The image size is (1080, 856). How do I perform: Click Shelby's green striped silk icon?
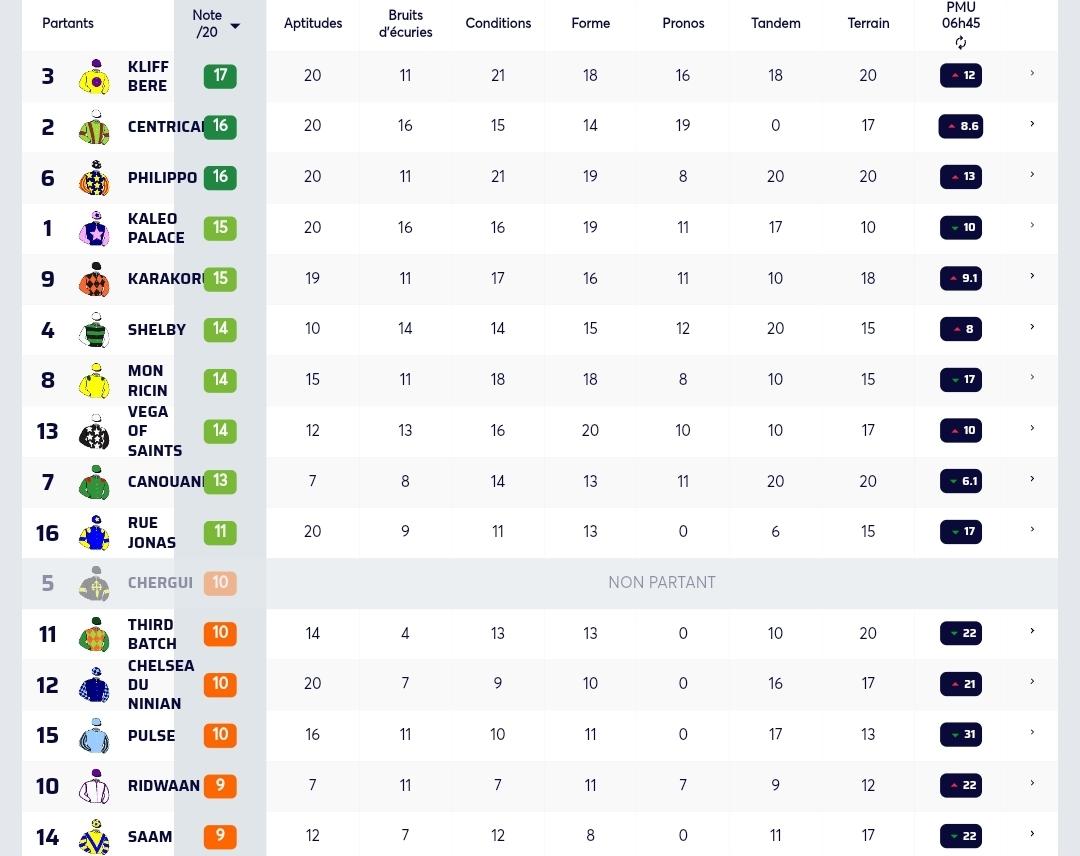coord(94,330)
